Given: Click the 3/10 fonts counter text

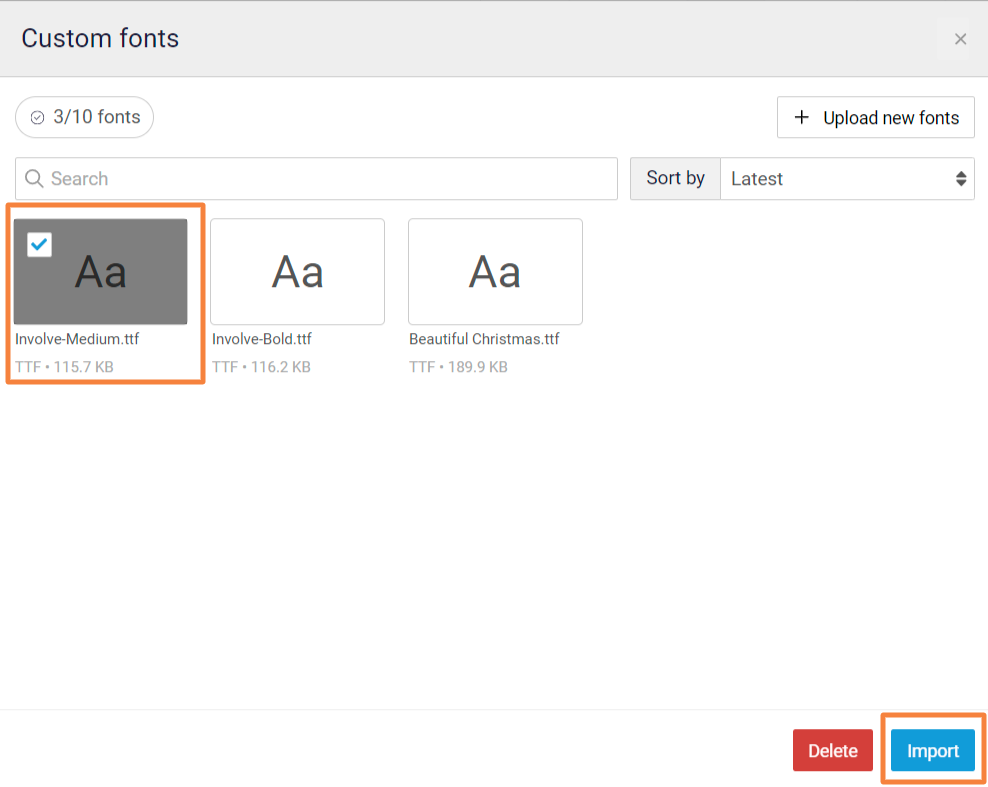Looking at the screenshot, I should (x=97, y=117).
